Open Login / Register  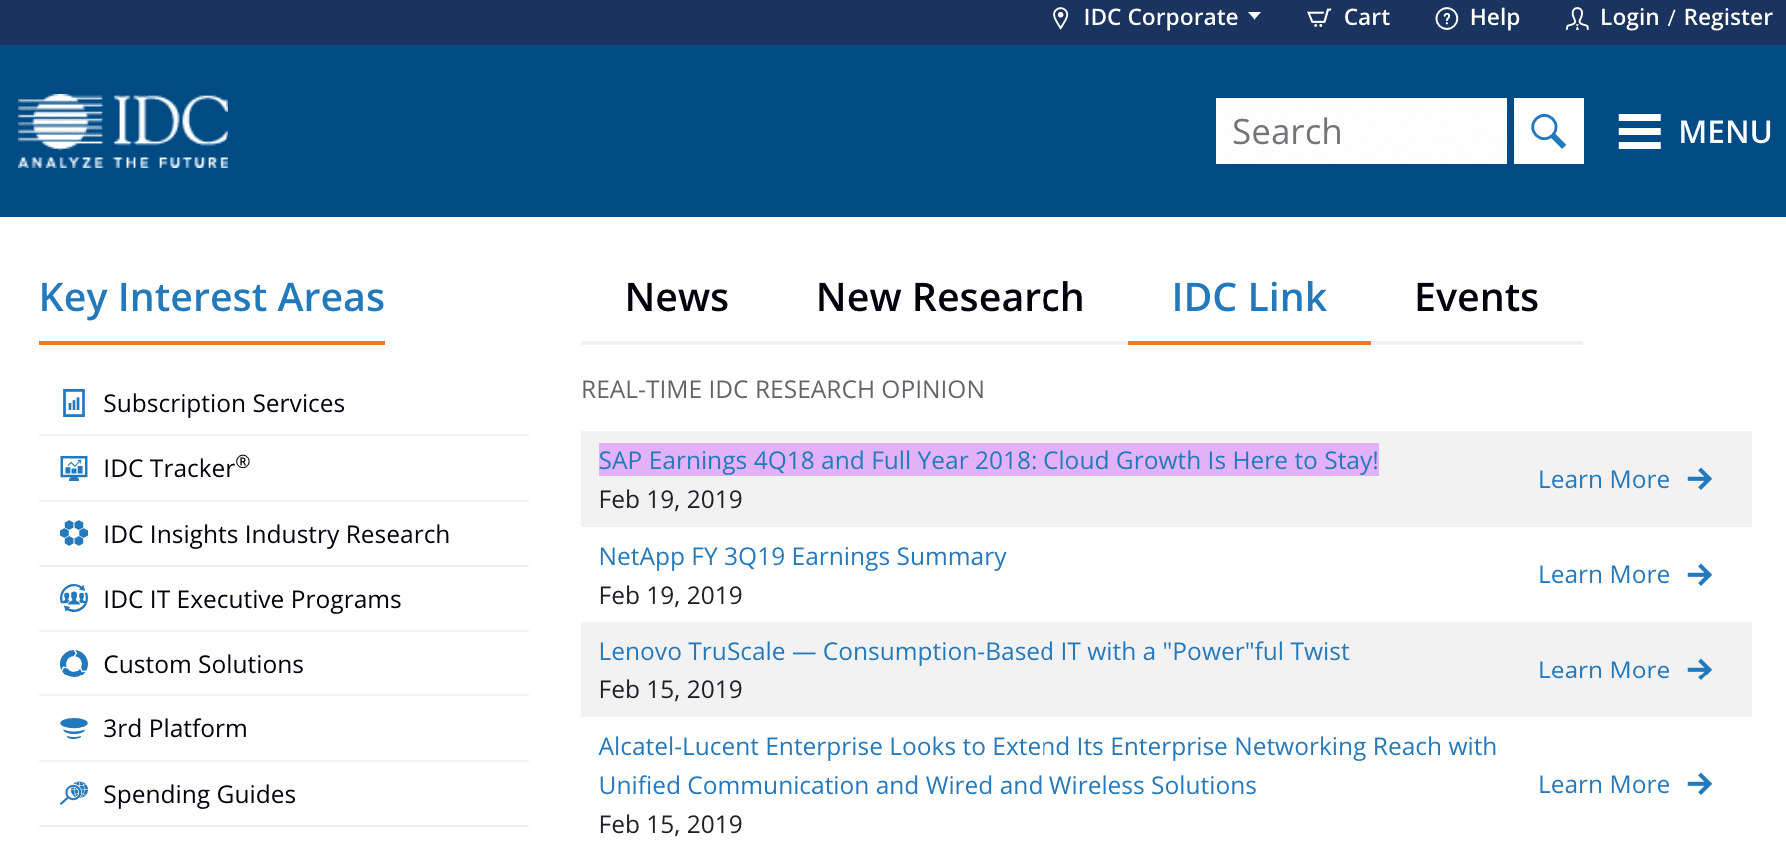coord(1686,18)
